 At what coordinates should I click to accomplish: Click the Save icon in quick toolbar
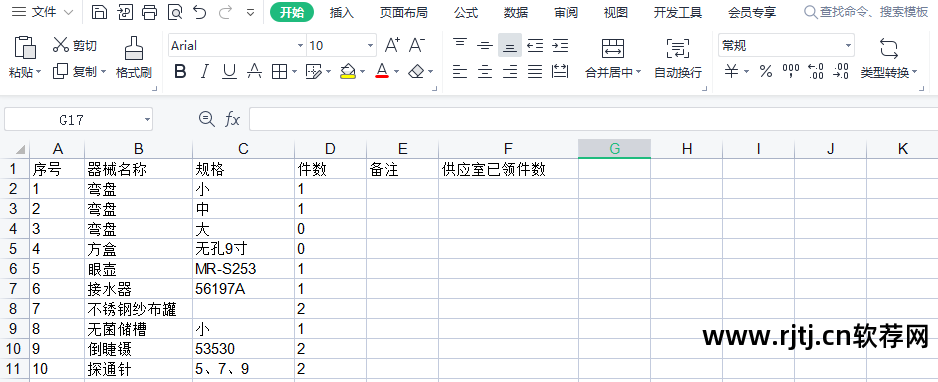point(99,12)
